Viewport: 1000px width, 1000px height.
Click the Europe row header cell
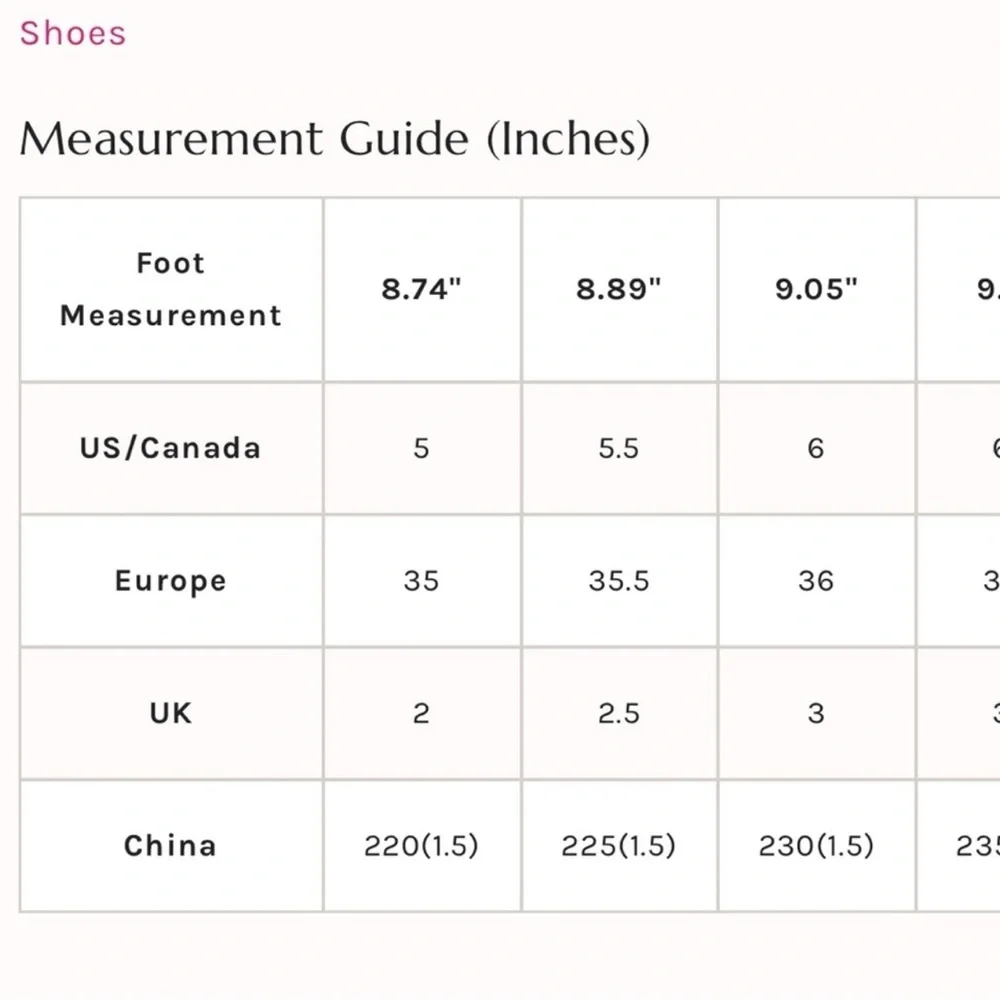pyautogui.click(x=171, y=580)
